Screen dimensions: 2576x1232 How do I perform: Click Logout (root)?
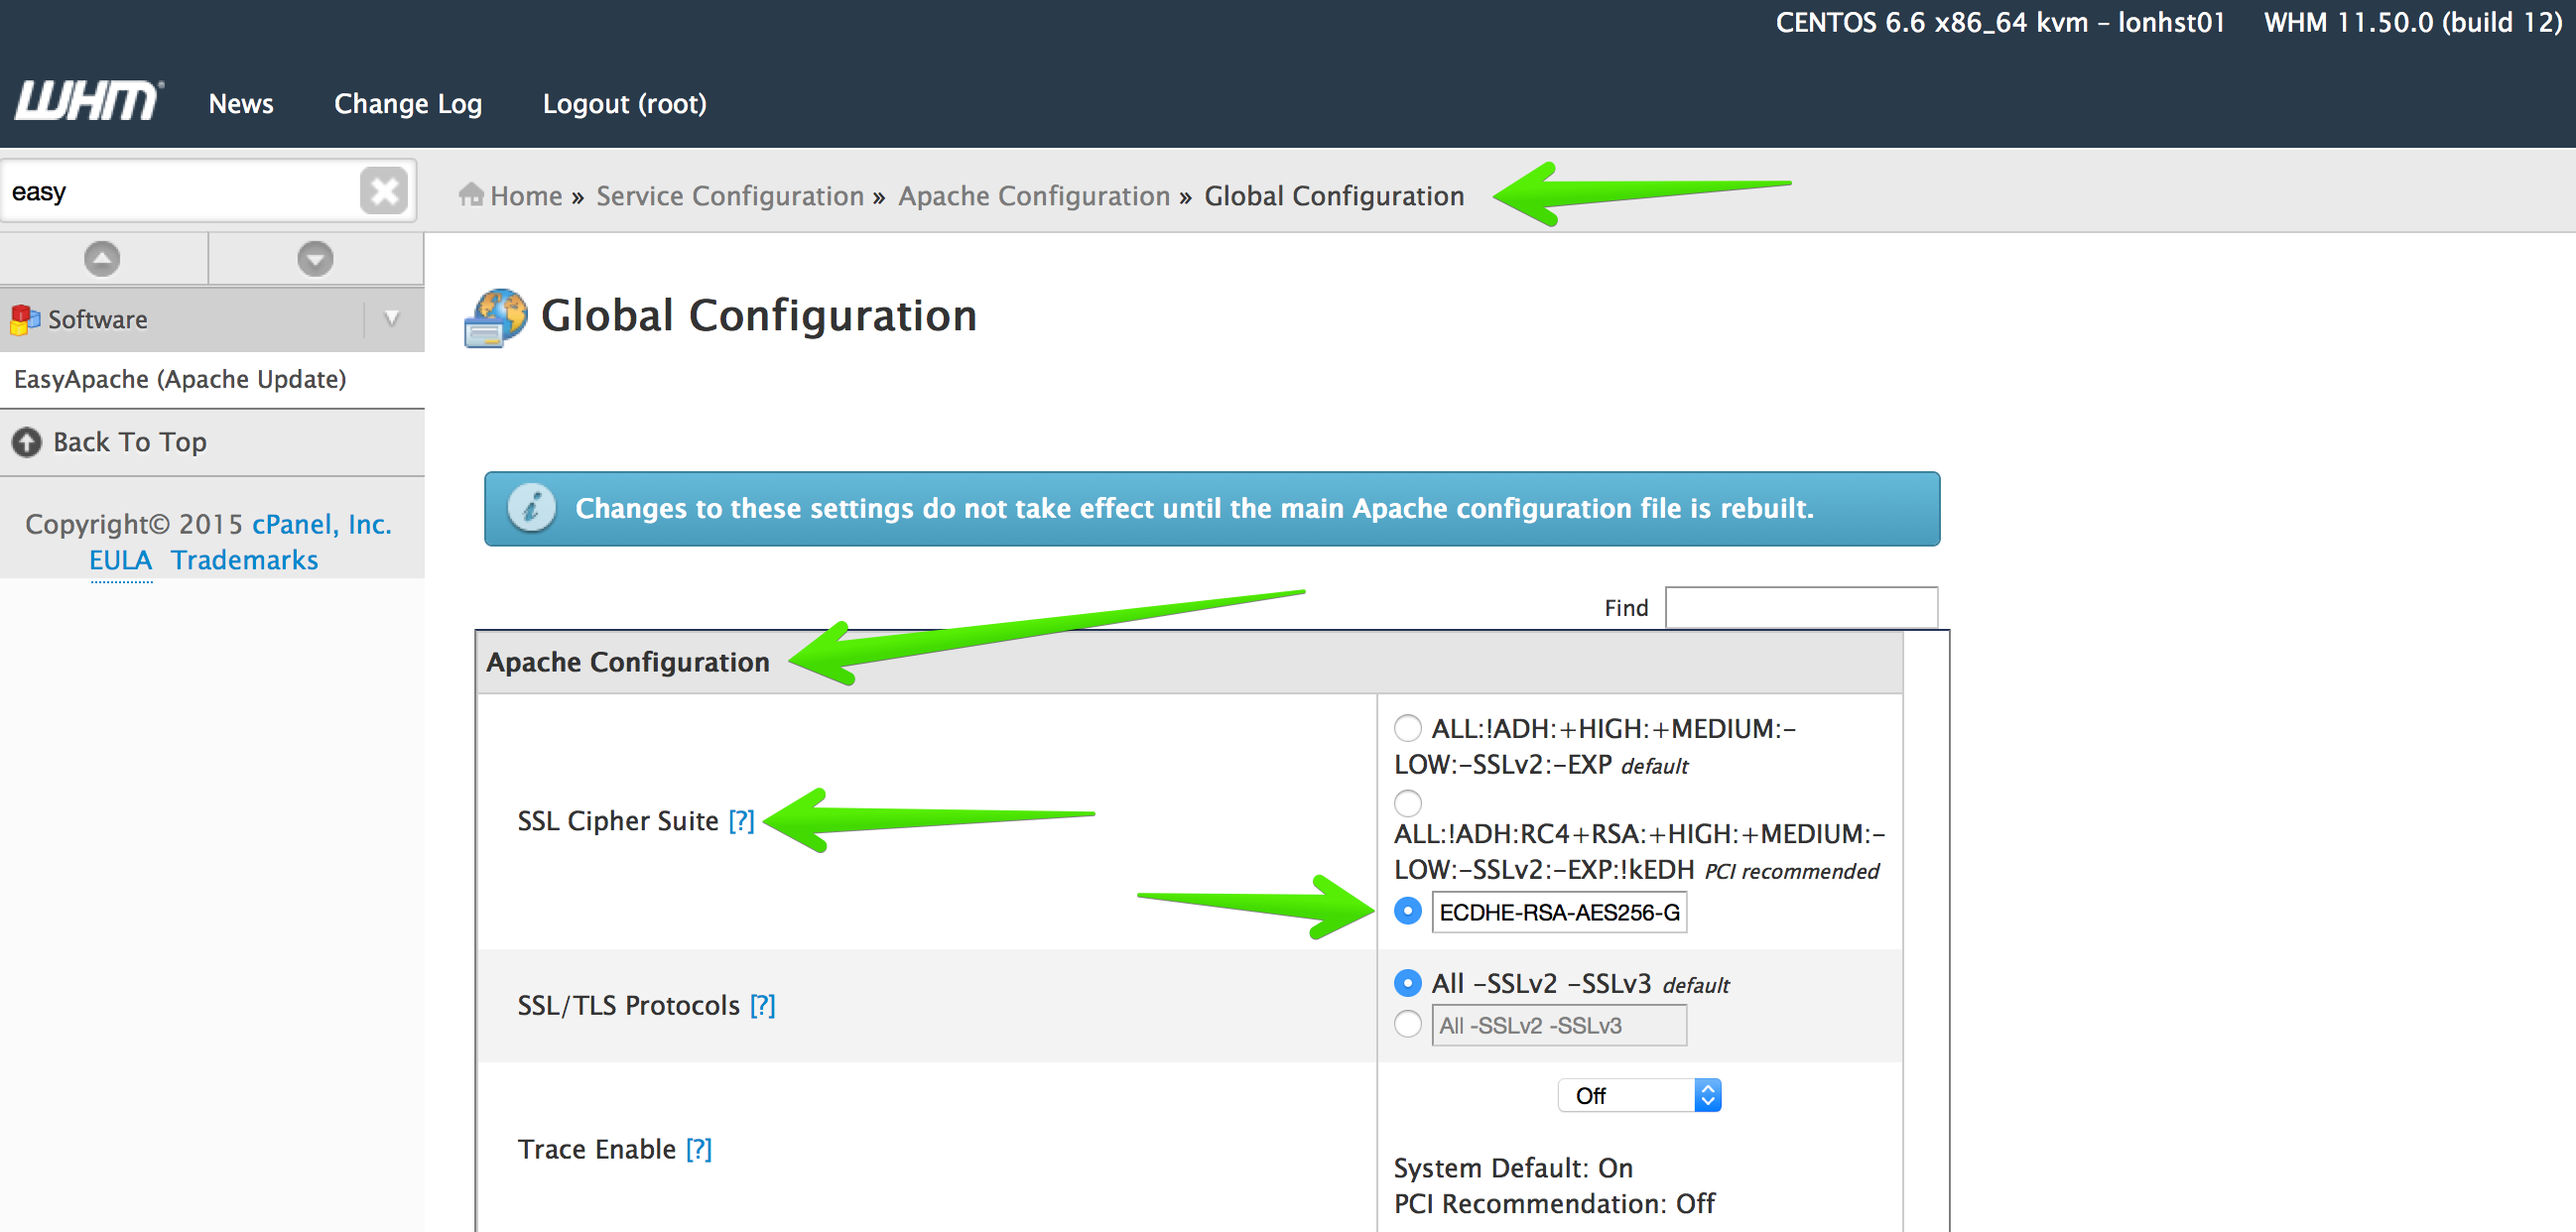tap(625, 104)
